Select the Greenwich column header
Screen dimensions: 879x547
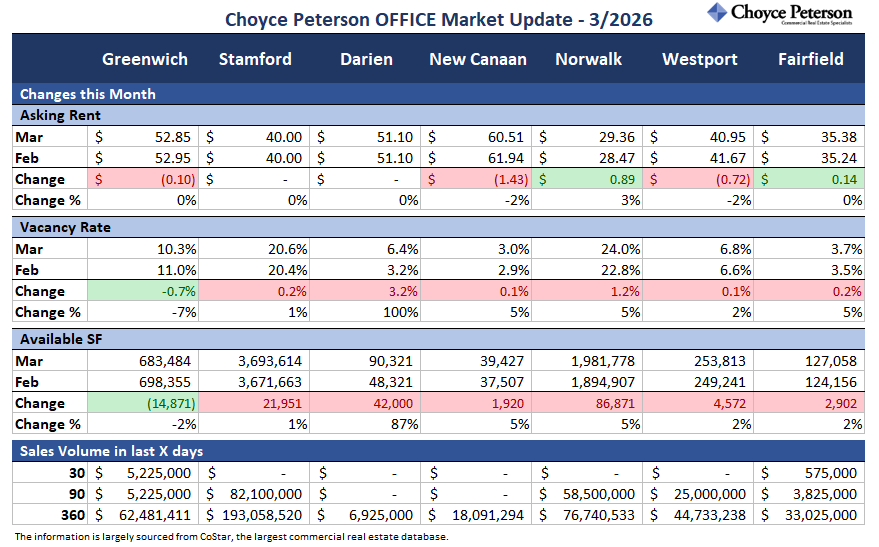pyautogui.click(x=145, y=59)
